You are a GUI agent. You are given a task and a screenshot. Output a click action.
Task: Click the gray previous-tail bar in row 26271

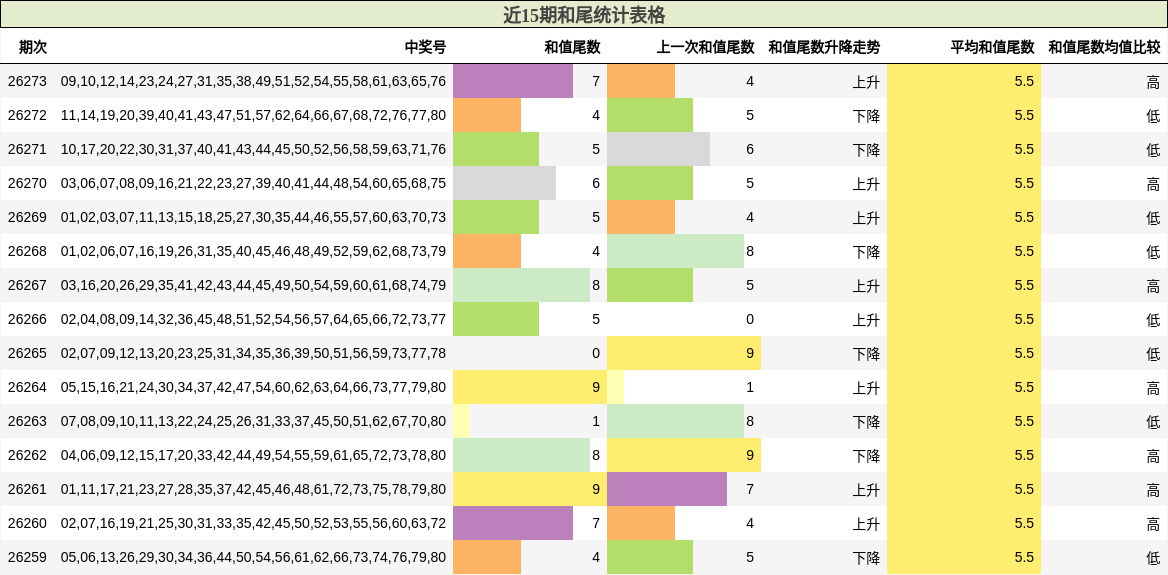658,150
